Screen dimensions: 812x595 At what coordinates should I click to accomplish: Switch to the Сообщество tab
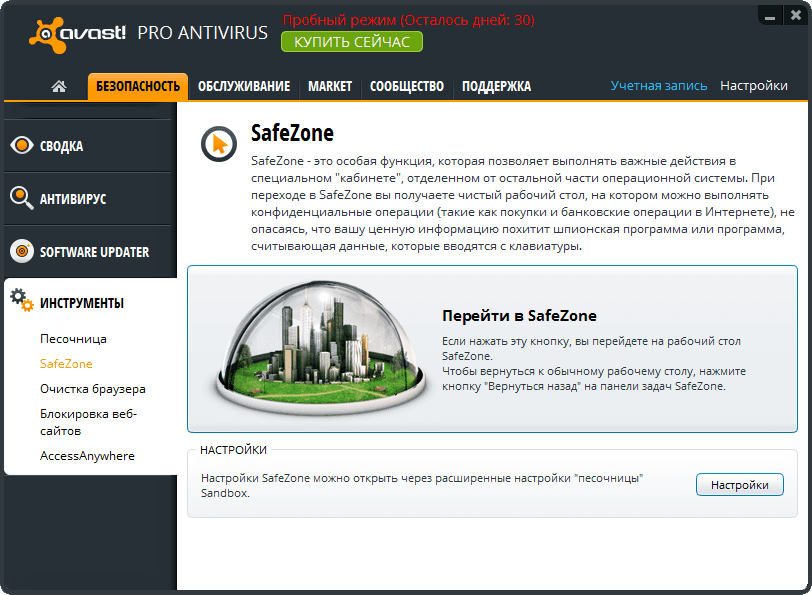pos(406,86)
